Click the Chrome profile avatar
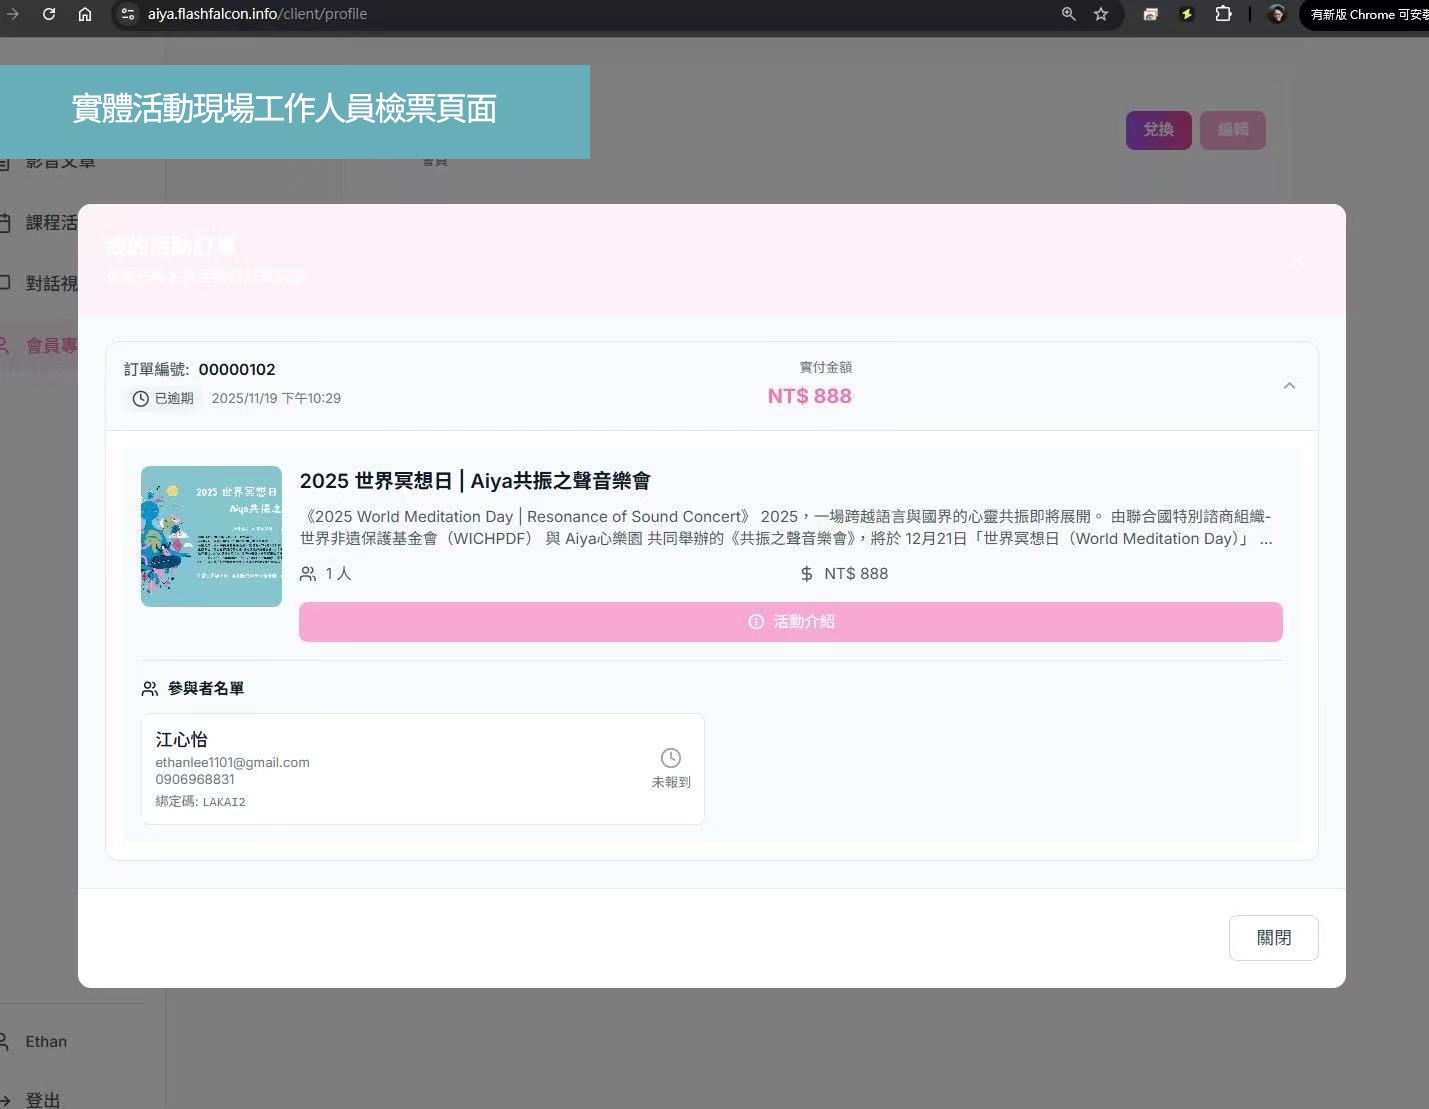This screenshot has width=1429, height=1109. 1276,14
